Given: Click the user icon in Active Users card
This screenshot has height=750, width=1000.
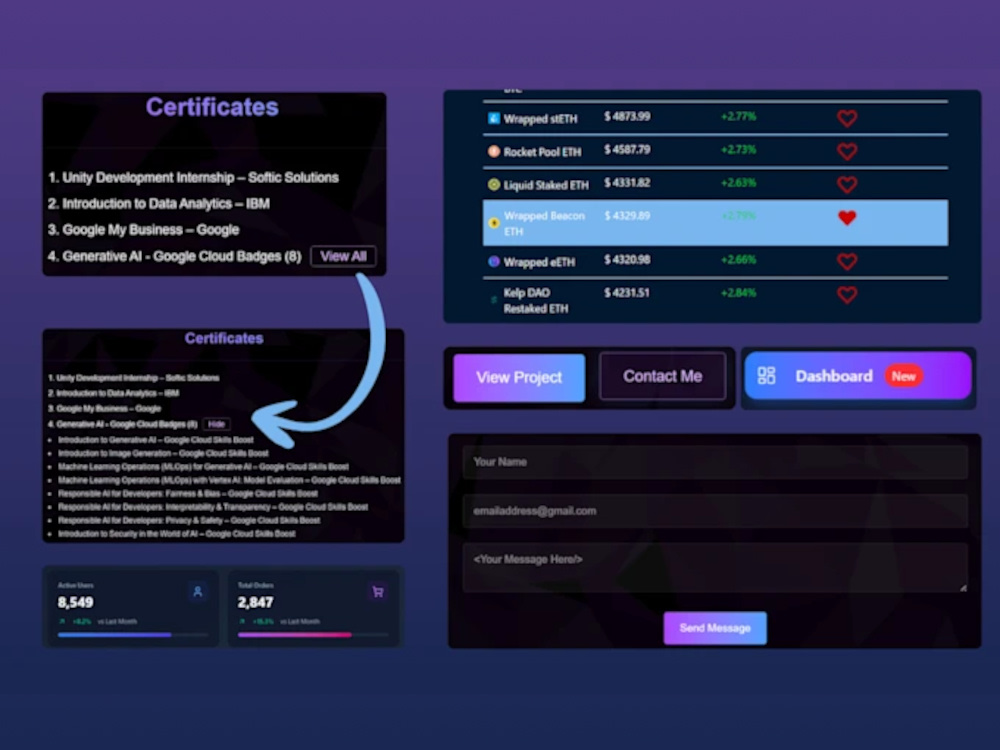Looking at the screenshot, I should pos(198,592).
